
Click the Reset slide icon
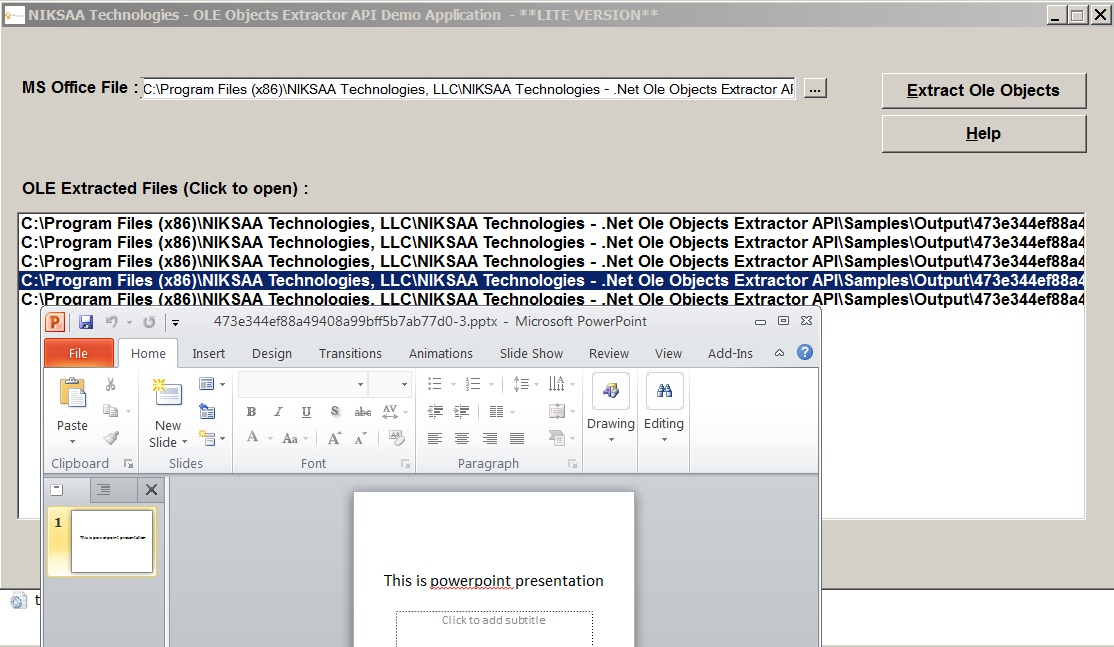tap(207, 411)
